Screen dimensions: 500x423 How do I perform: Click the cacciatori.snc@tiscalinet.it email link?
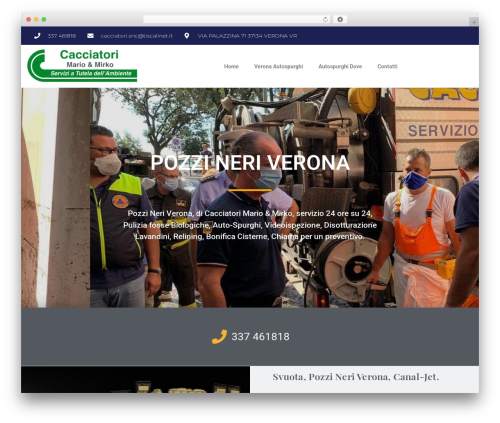click(x=137, y=36)
